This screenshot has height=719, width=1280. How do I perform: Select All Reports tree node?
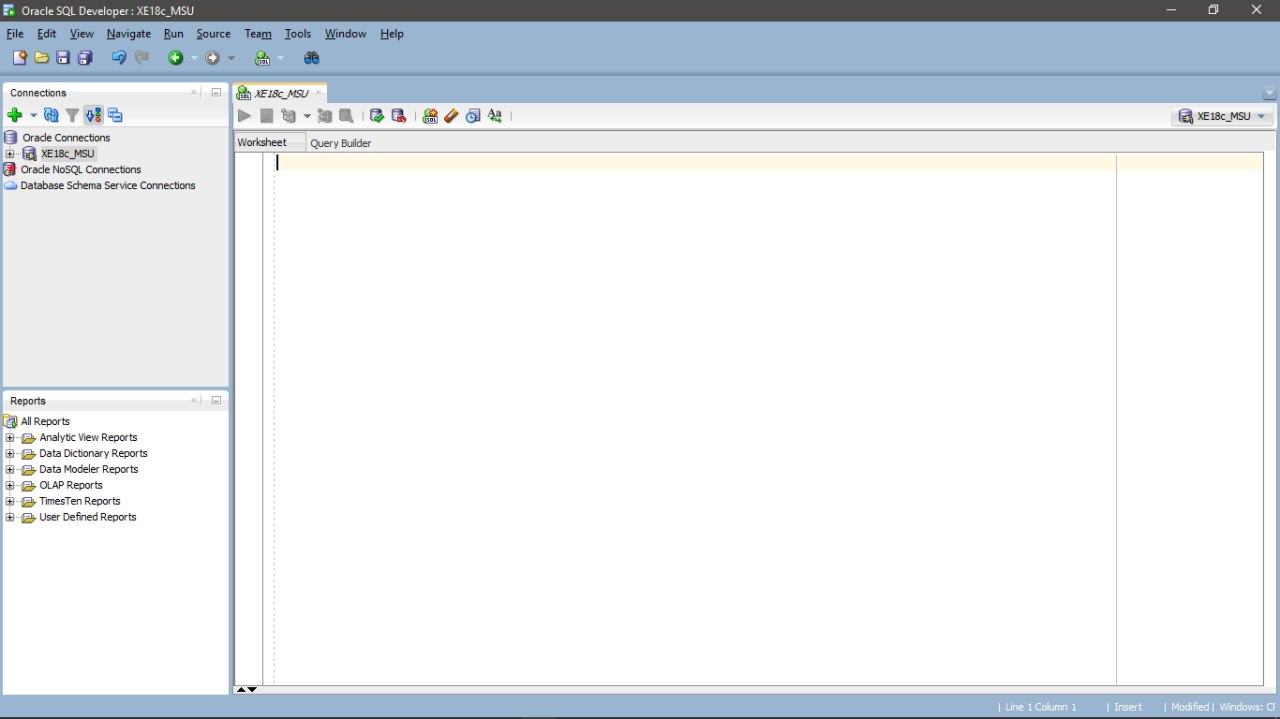45,422
